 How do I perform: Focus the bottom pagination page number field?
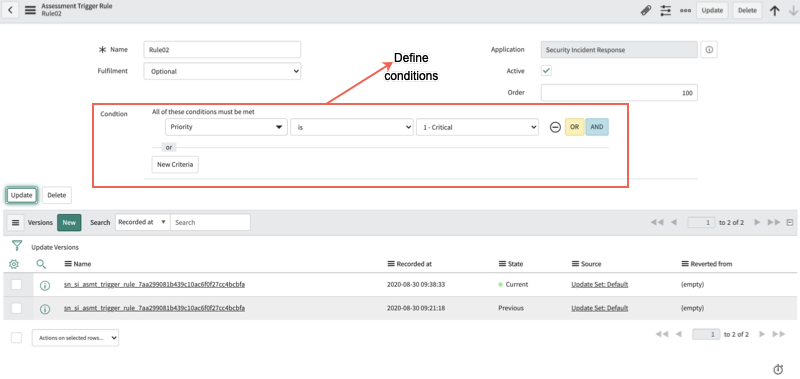coord(706,334)
